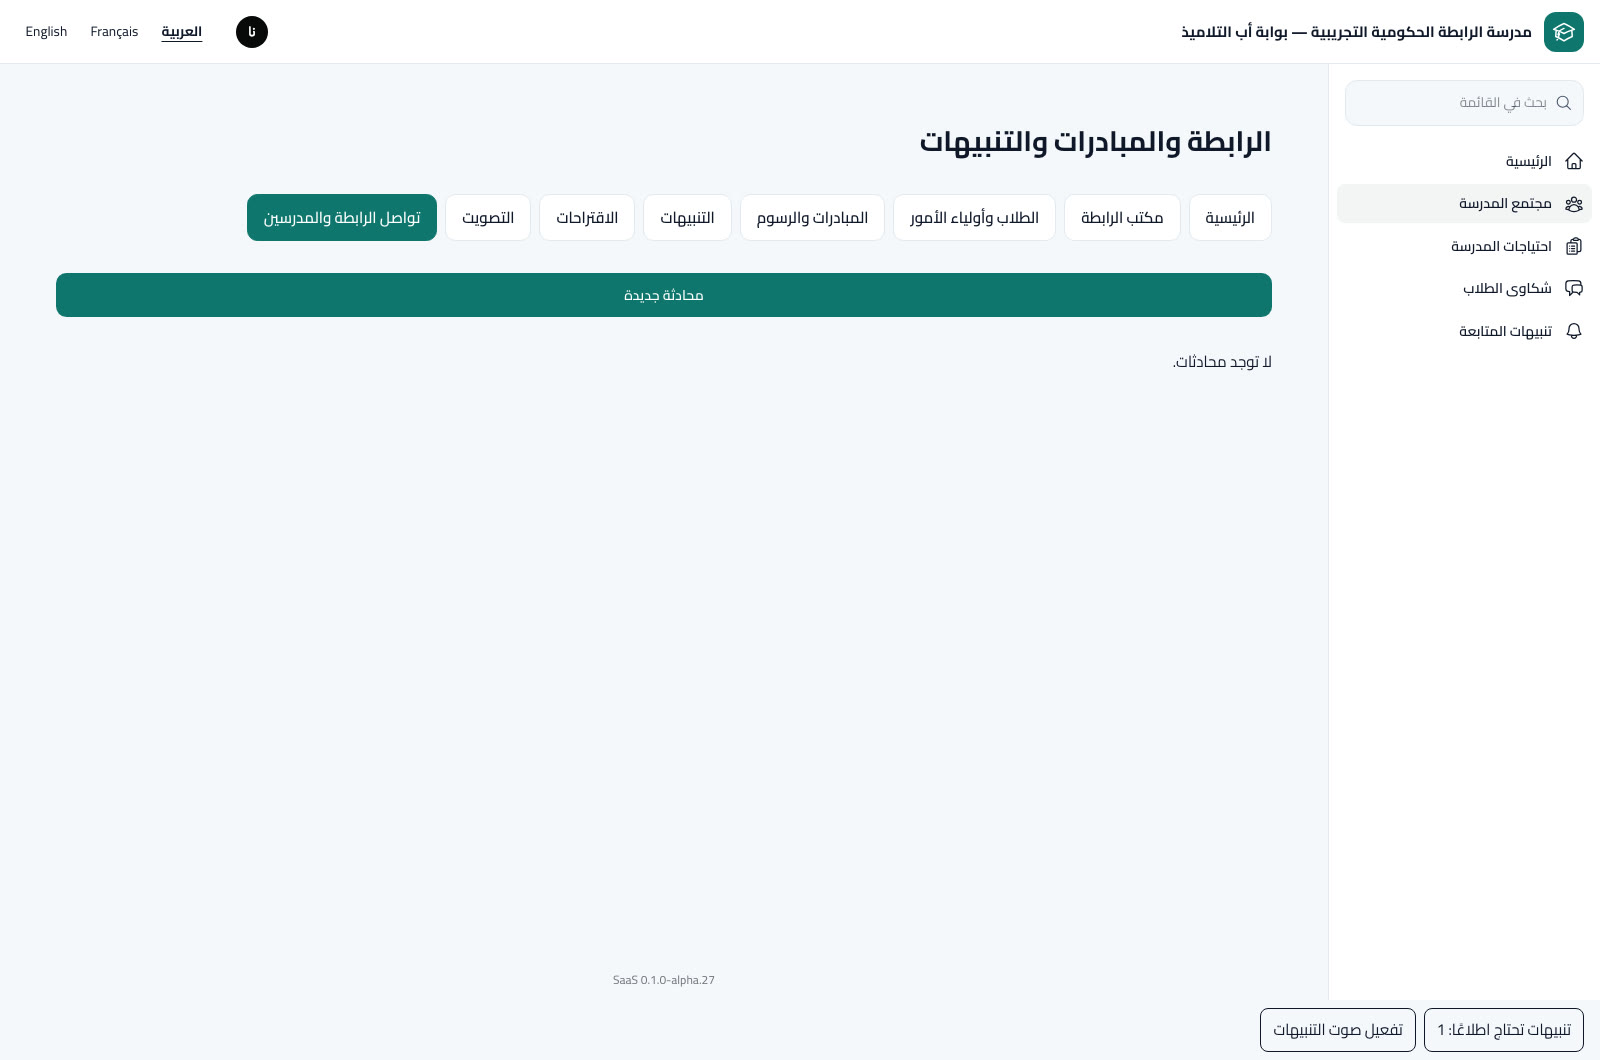Click the magnifier icon in the menu search
This screenshot has width=1600, height=1060.
pyautogui.click(x=1564, y=103)
